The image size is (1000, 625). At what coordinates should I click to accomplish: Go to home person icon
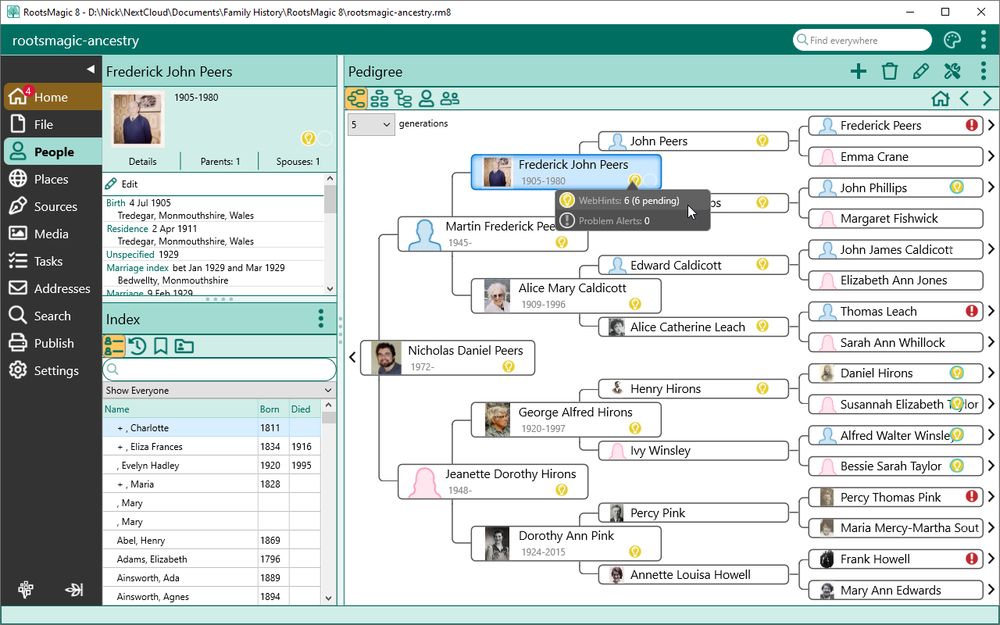pyautogui.click(x=940, y=99)
